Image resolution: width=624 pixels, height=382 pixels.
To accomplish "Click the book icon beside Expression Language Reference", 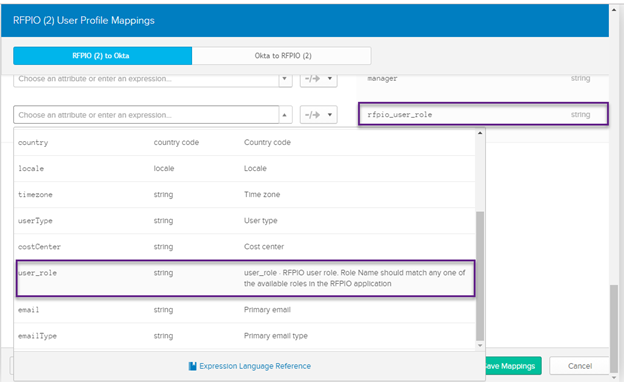I will 193,366.
